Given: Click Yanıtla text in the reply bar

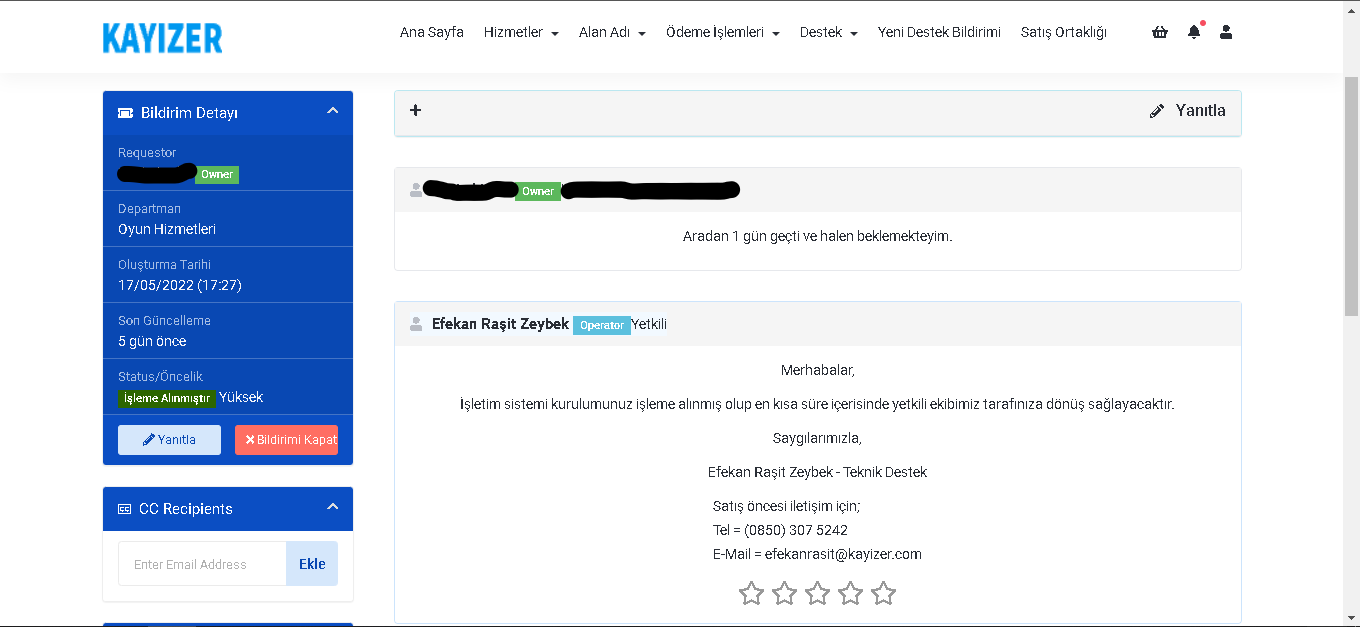Looking at the screenshot, I should (1201, 111).
